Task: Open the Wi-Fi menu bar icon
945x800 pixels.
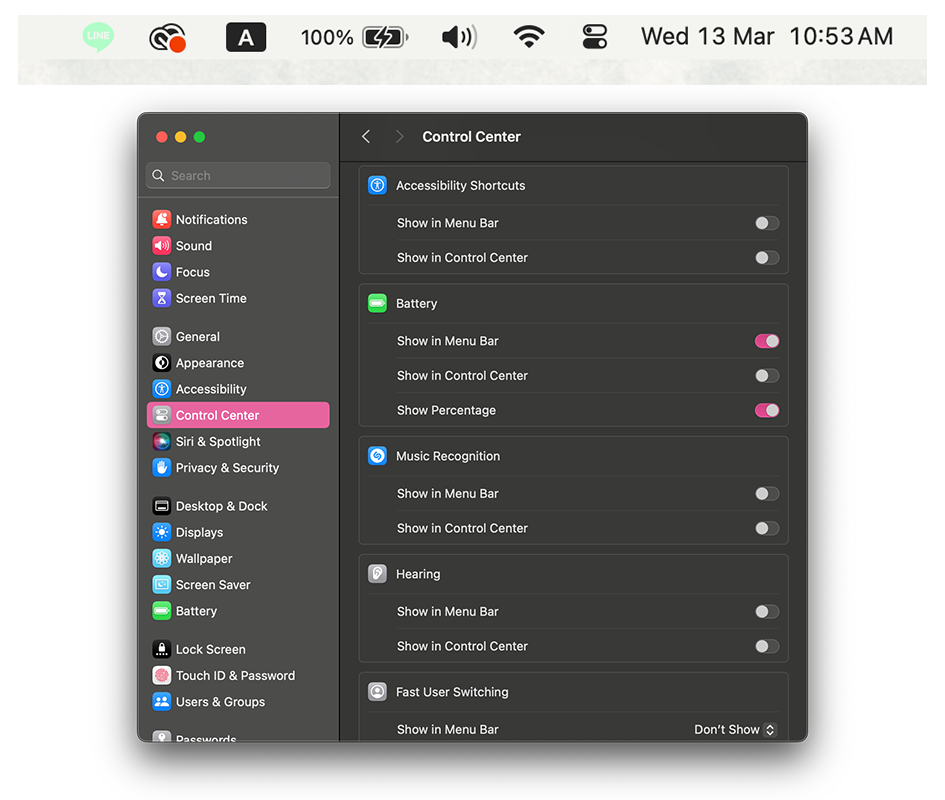Action: [529, 37]
